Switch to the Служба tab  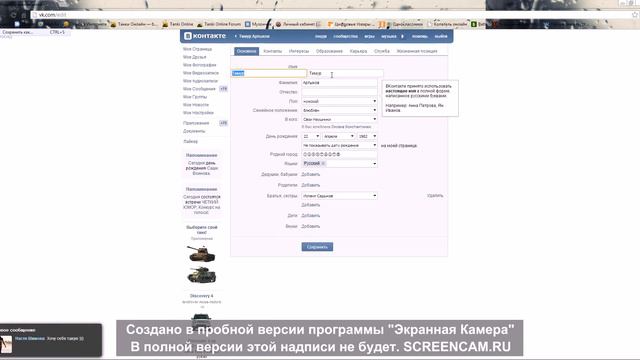click(382, 51)
